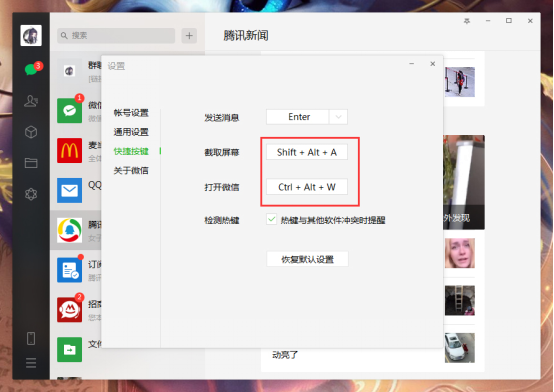The image size is (554, 392).
Task: Select the 关于微信 settings tab
Action: pos(131,170)
